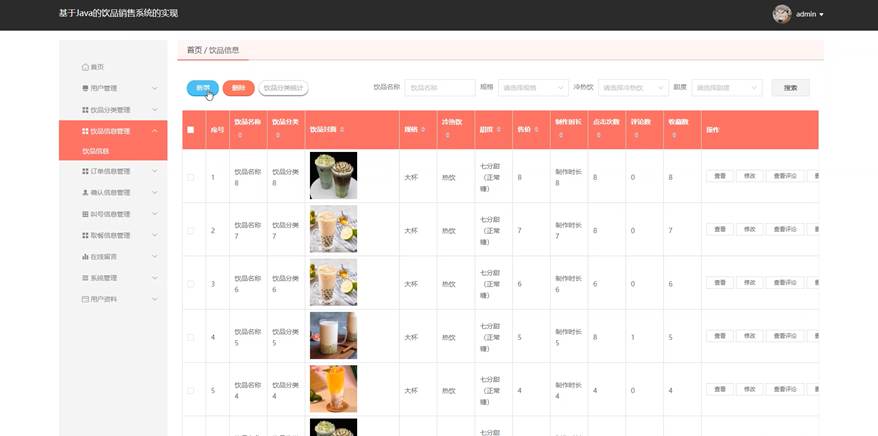Click cell '饮品名称 8' in row 1
878x436 pixels.
pos(247,177)
